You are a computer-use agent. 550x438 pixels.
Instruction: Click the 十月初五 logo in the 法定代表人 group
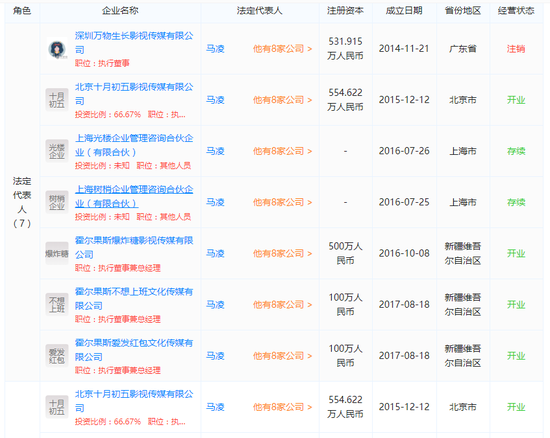coord(57,100)
